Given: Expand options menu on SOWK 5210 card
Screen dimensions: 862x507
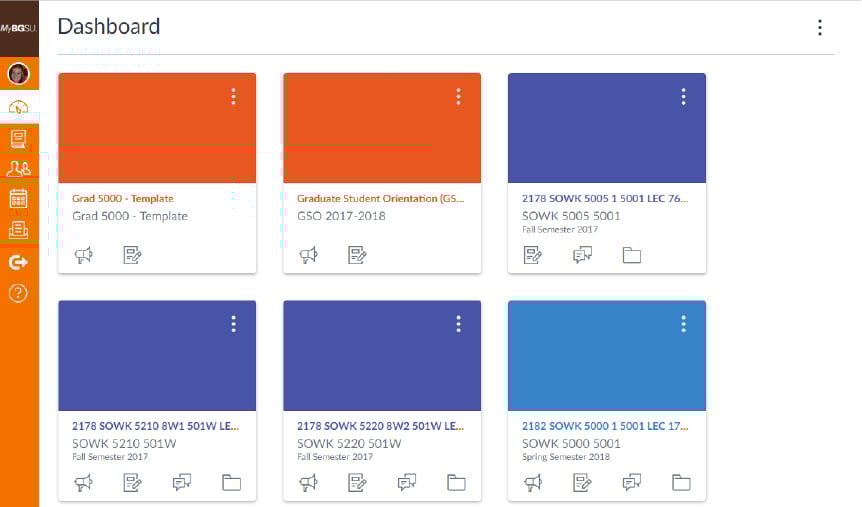Looking at the screenshot, I should [233, 324].
